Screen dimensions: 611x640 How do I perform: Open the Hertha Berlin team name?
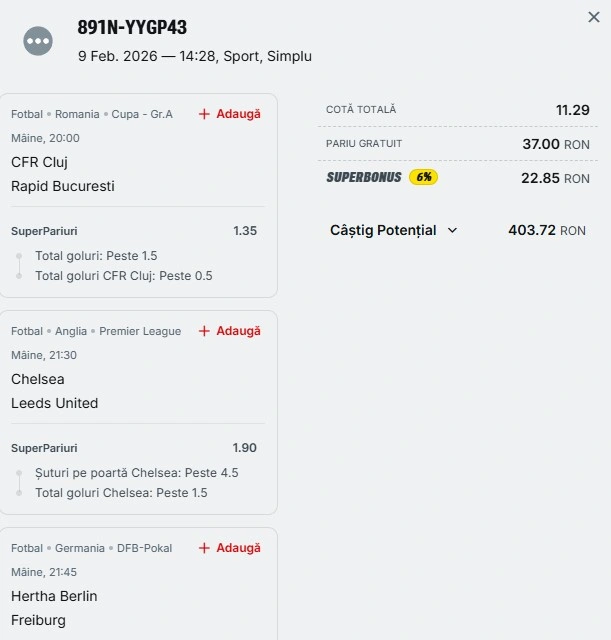54,596
